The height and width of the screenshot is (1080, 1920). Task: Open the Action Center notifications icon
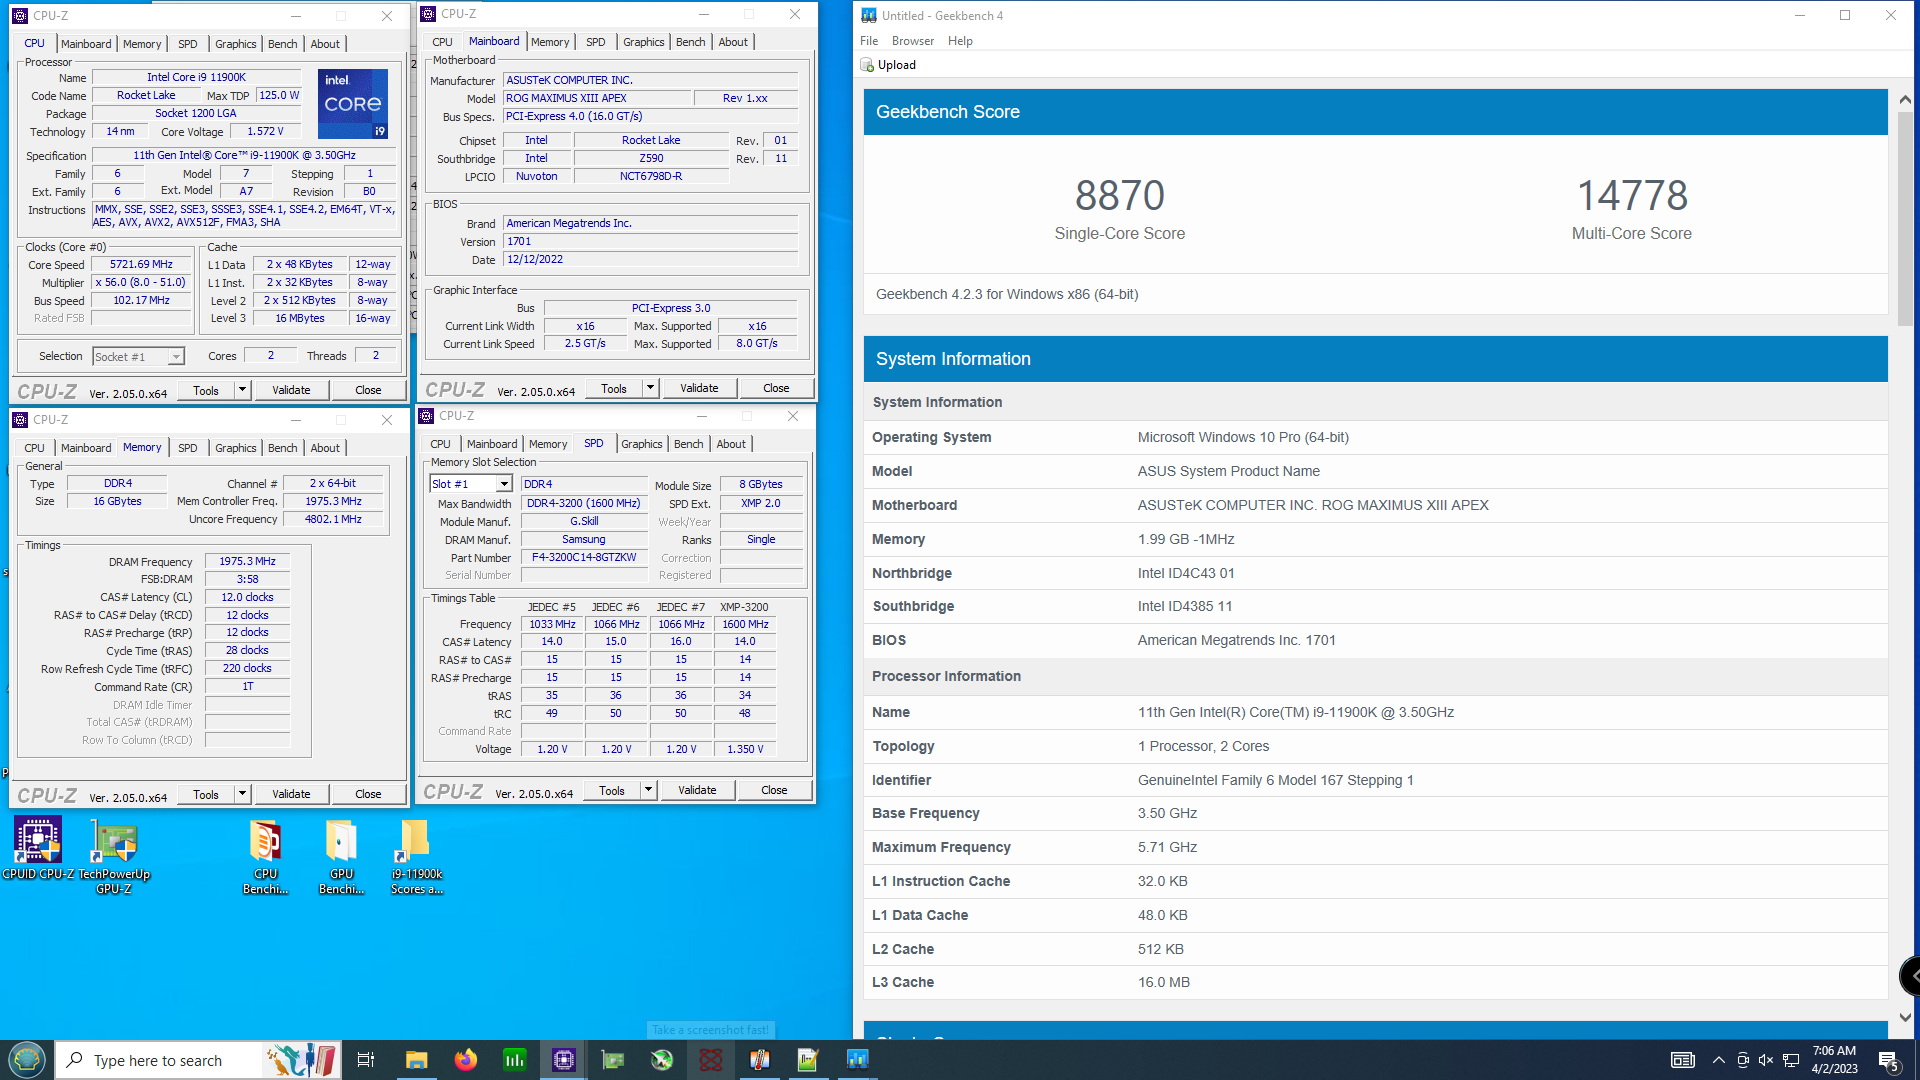[x=1888, y=1060]
